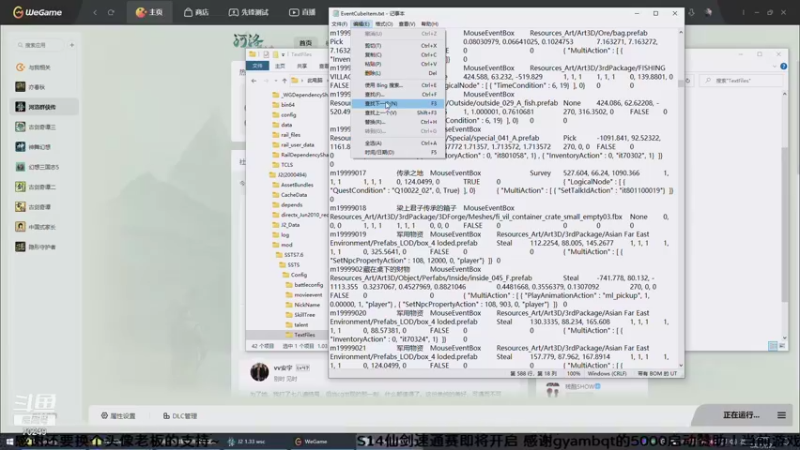The height and width of the screenshot is (450, 800).
Task: Open Explorer 主页 ribbon tab
Action: pyautogui.click(x=280, y=66)
